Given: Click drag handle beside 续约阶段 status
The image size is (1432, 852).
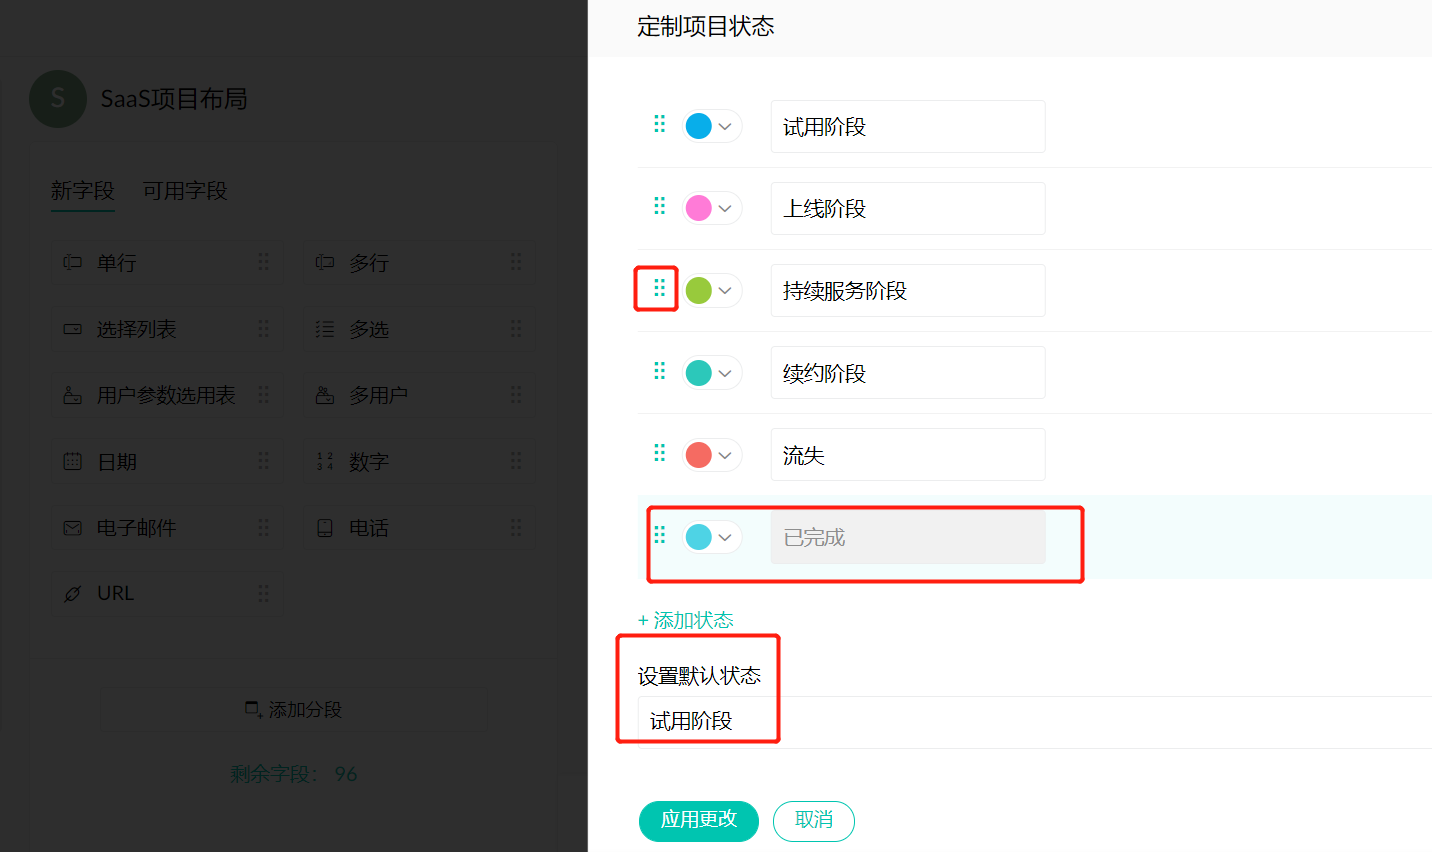Looking at the screenshot, I should coord(659,371).
